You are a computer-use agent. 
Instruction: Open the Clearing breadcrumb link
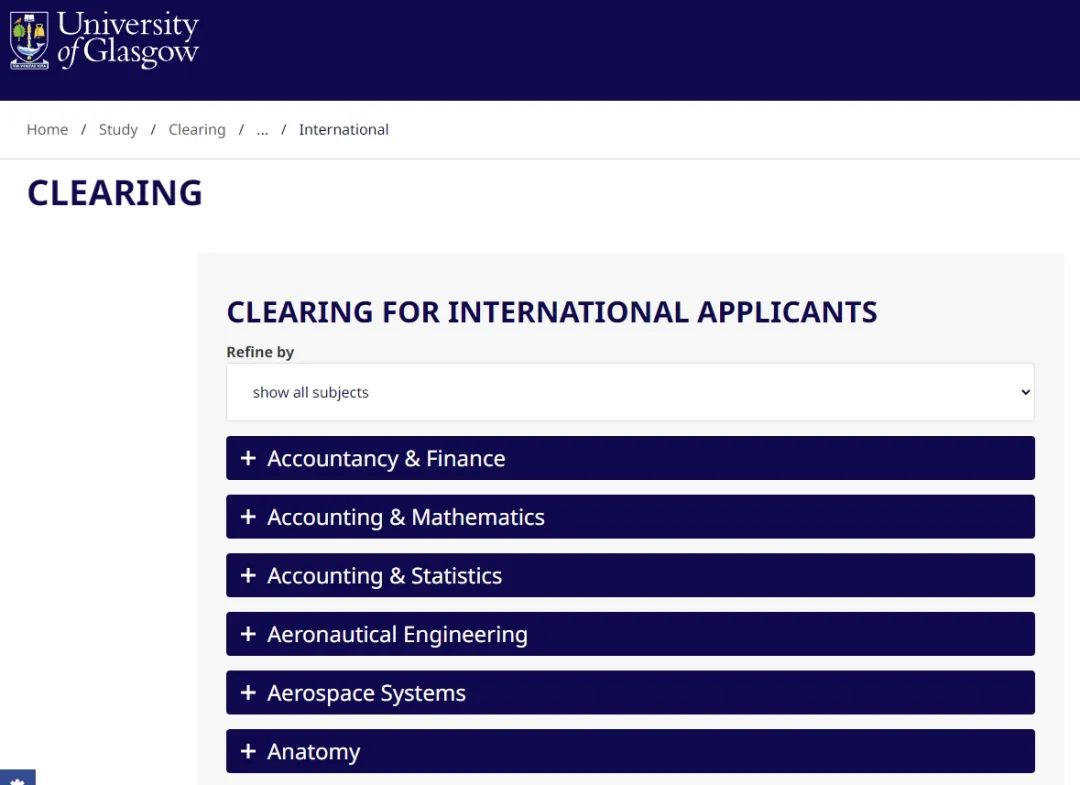pyautogui.click(x=197, y=129)
